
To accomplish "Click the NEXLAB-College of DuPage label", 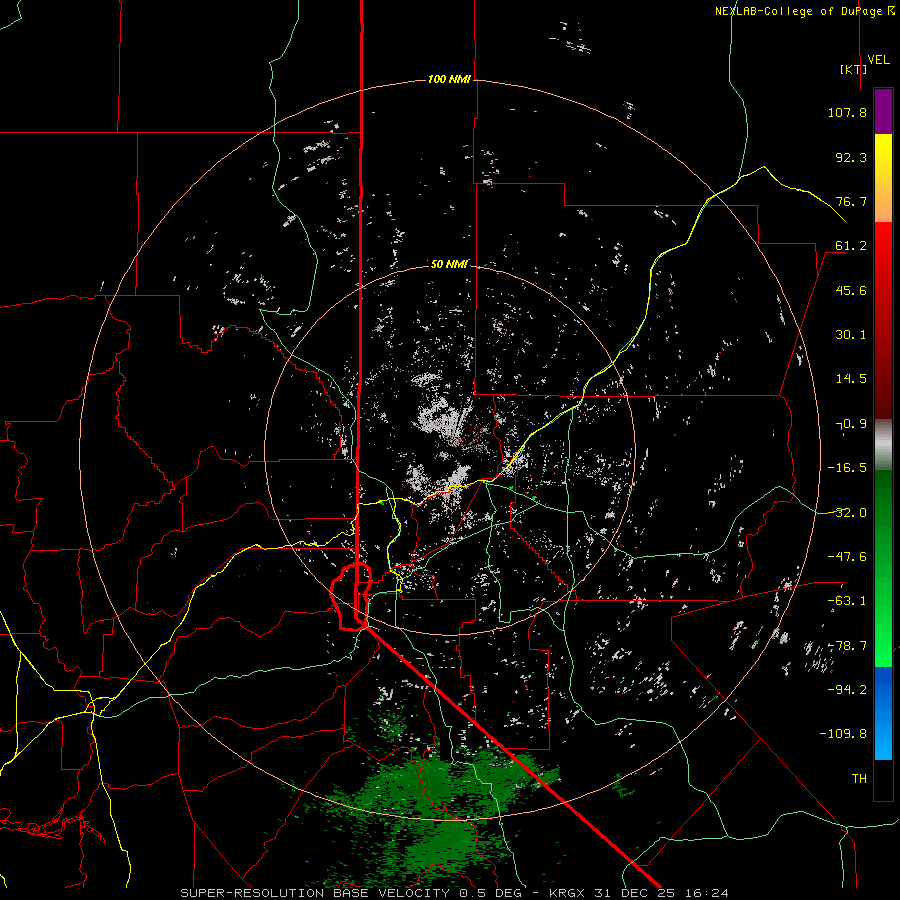I will tap(804, 11).
